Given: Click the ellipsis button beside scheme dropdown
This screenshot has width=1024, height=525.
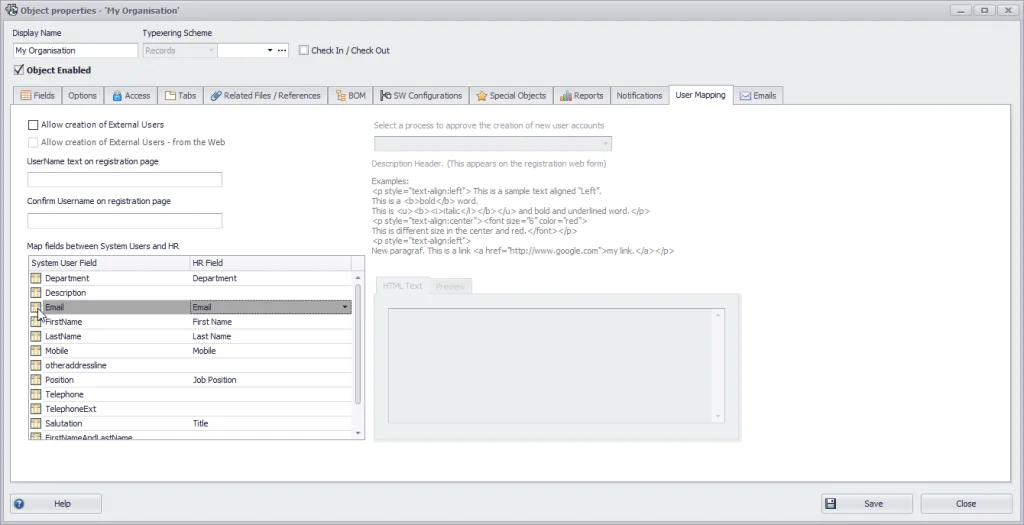Looking at the screenshot, I should click(x=282, y=50).
